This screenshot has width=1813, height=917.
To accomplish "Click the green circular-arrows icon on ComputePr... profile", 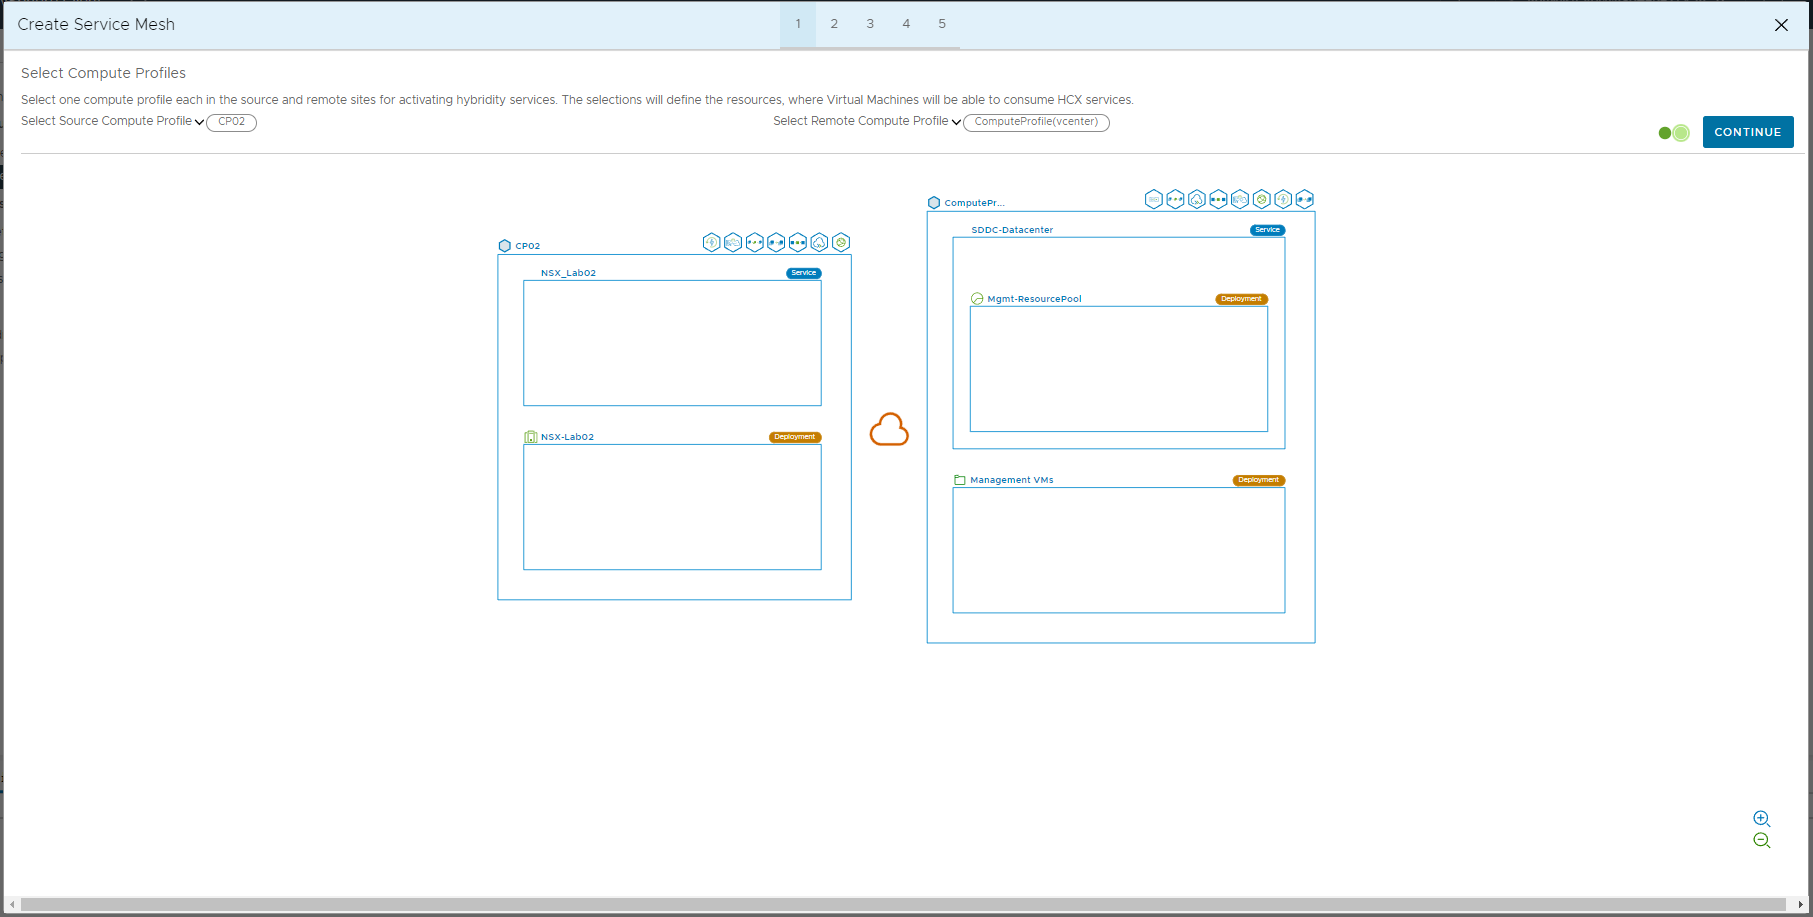I will [1262, 199].
